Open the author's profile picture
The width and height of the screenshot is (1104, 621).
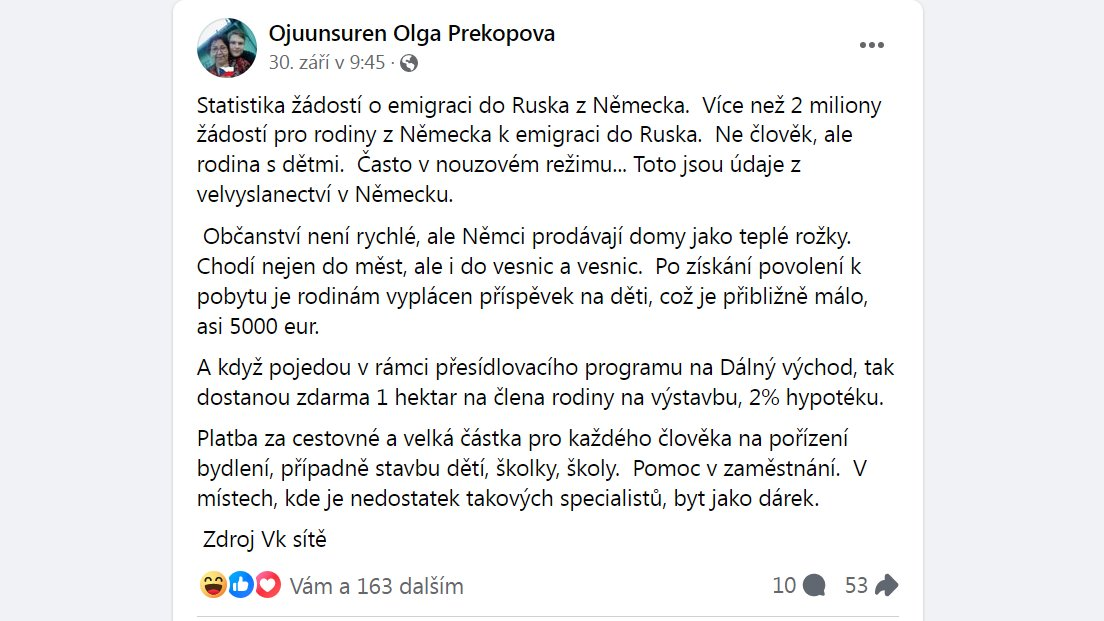click(227, 47)
